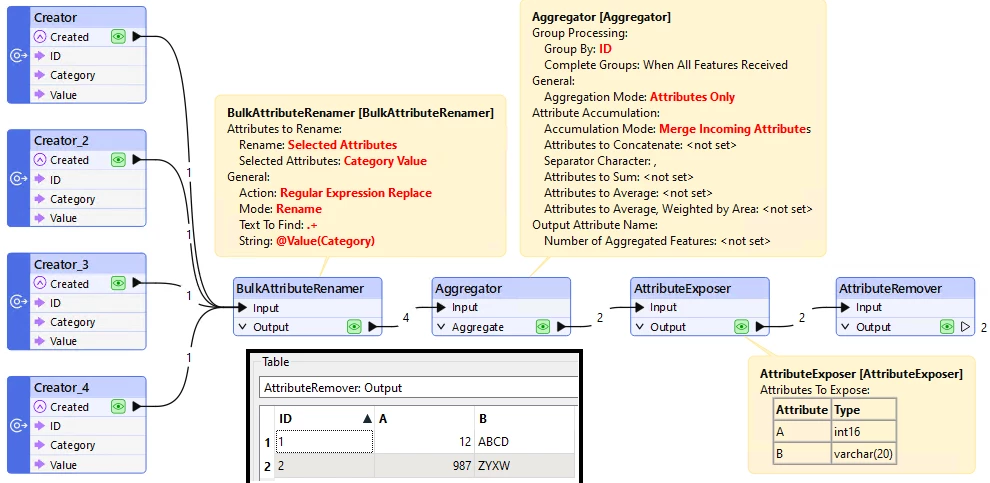The height and width of the screenshot is (483, 990).
Task: Select ID attribute arrow icon in Creator_4
Action: tap(40, 426)
